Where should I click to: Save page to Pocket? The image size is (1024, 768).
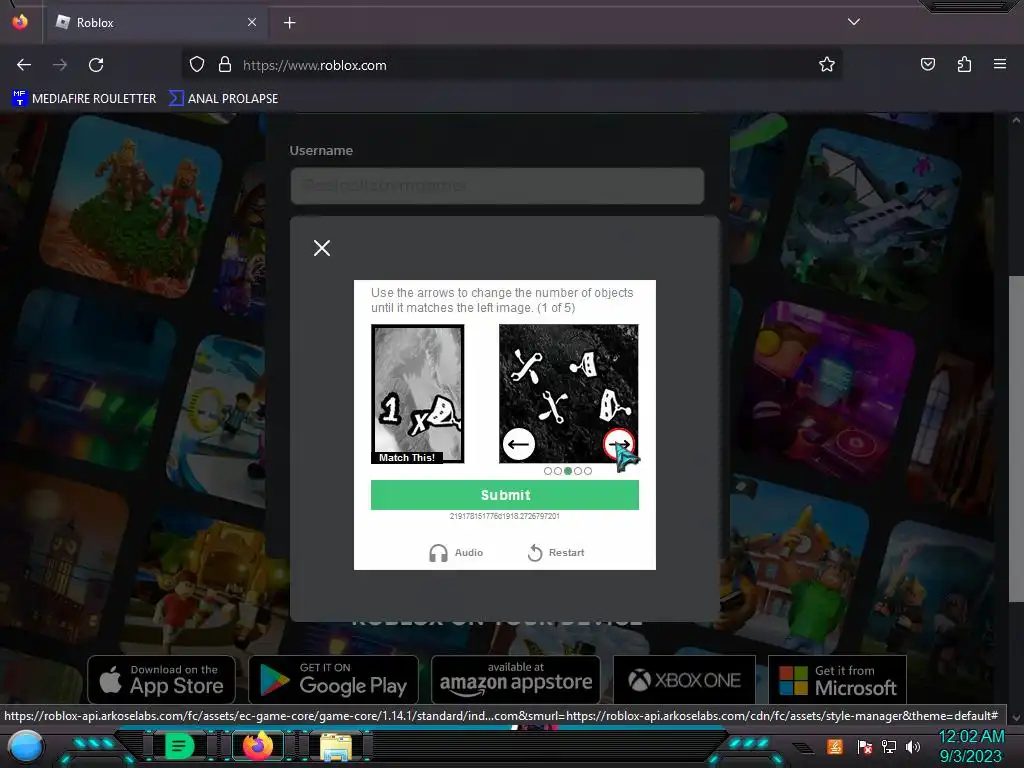tap(927, 64)
